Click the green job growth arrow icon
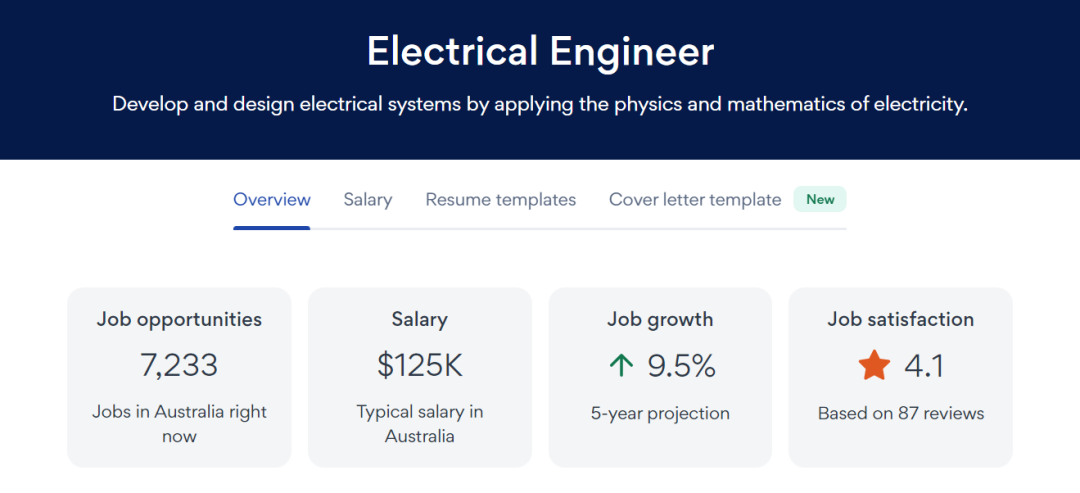1080x493 pixels. (621, 366)
